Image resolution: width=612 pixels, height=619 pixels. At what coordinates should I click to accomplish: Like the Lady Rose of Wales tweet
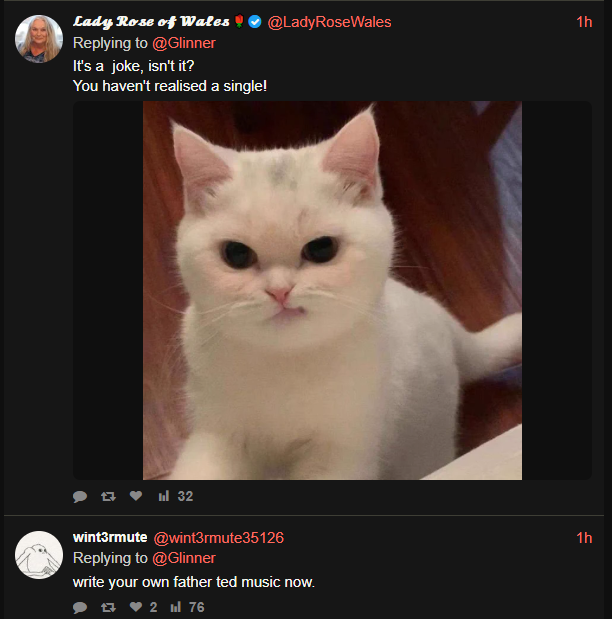[136, 496]
